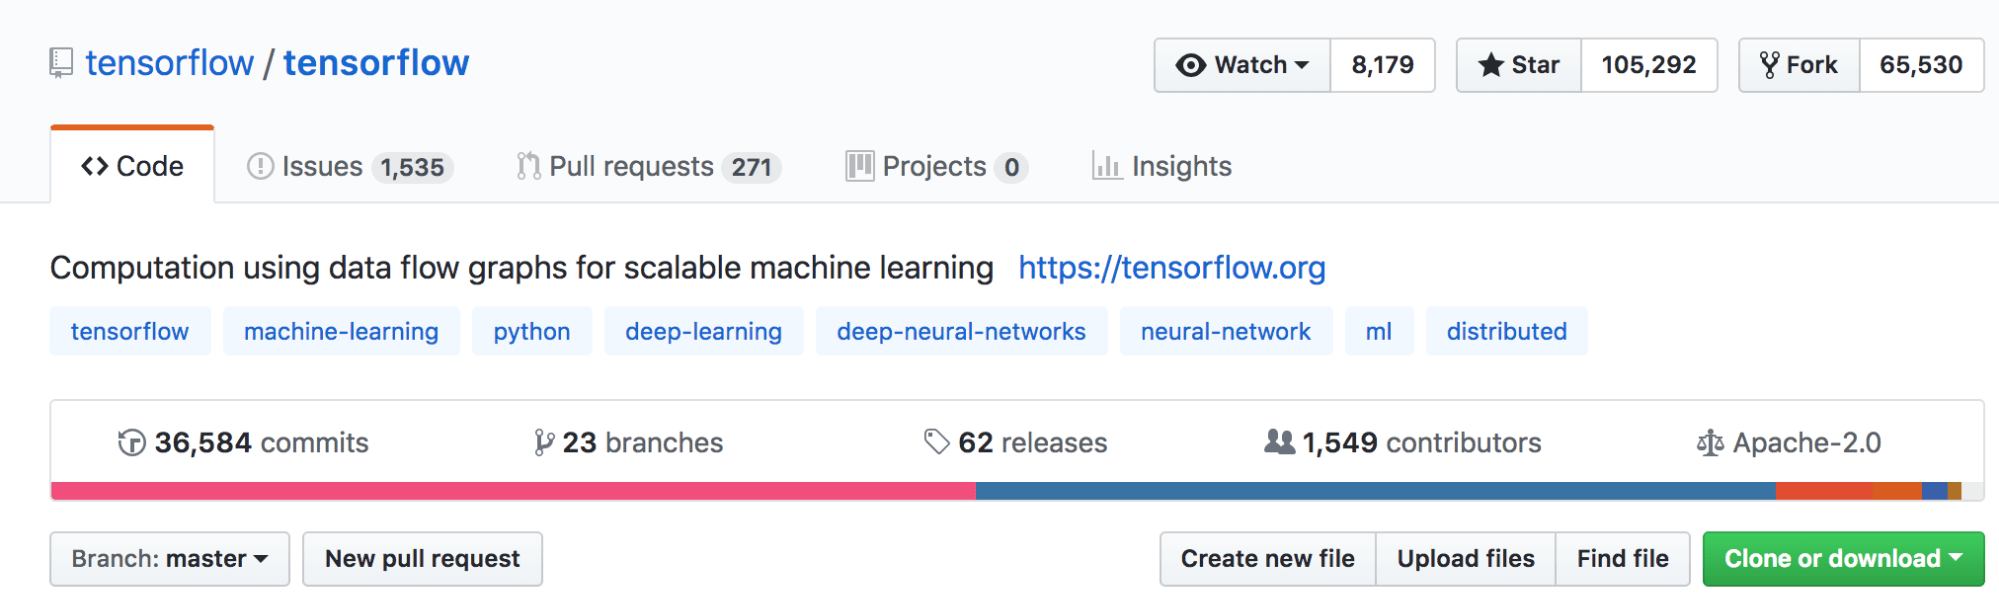The height and width of the screenshot is (605, 1999).
Task: Click the New pull request button
Action: point(422,558)
